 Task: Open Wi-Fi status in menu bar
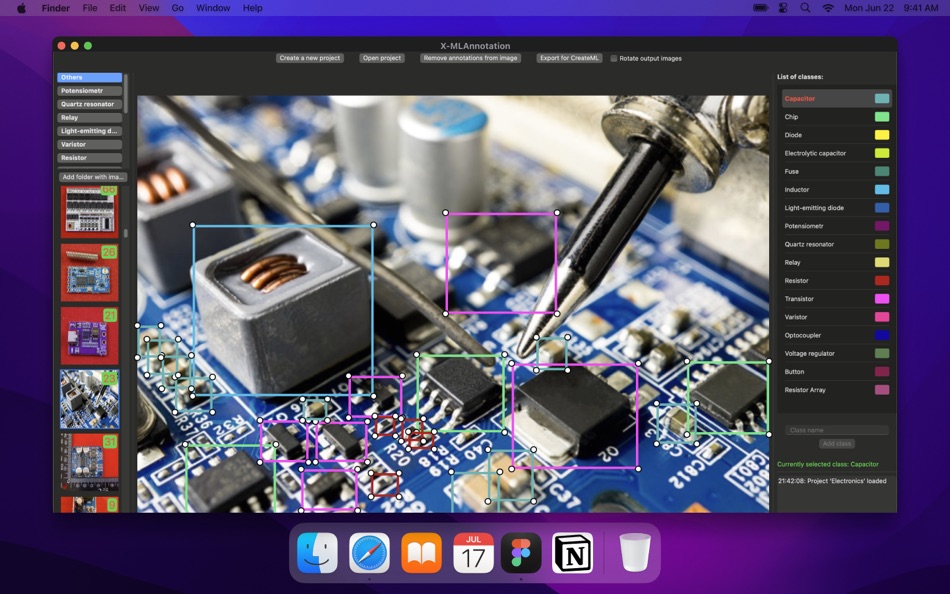tap(828, 8)
